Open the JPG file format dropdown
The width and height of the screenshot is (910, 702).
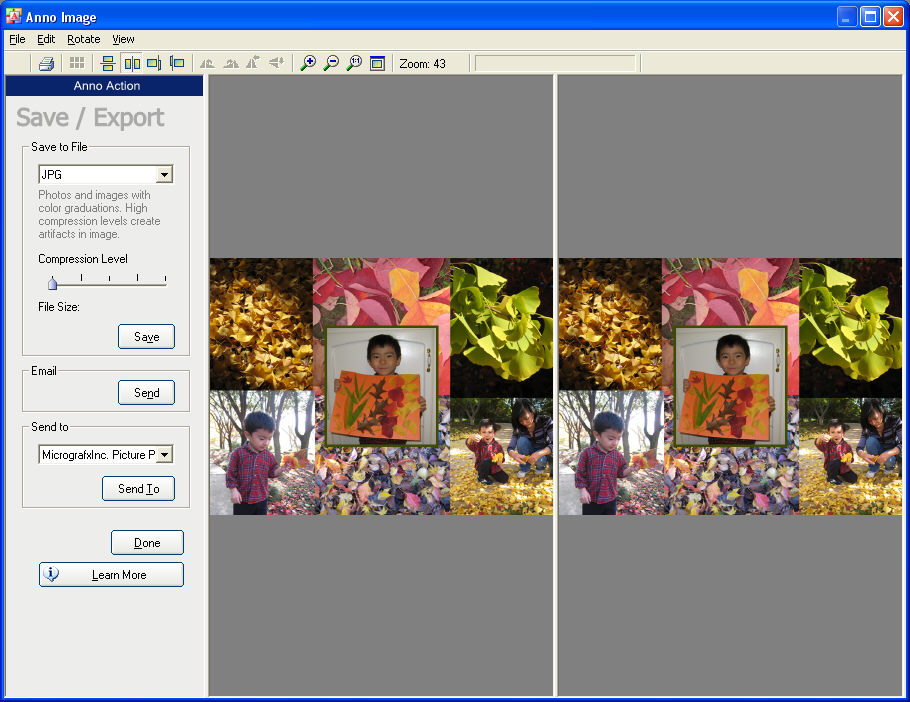click(x=165, y=175)
